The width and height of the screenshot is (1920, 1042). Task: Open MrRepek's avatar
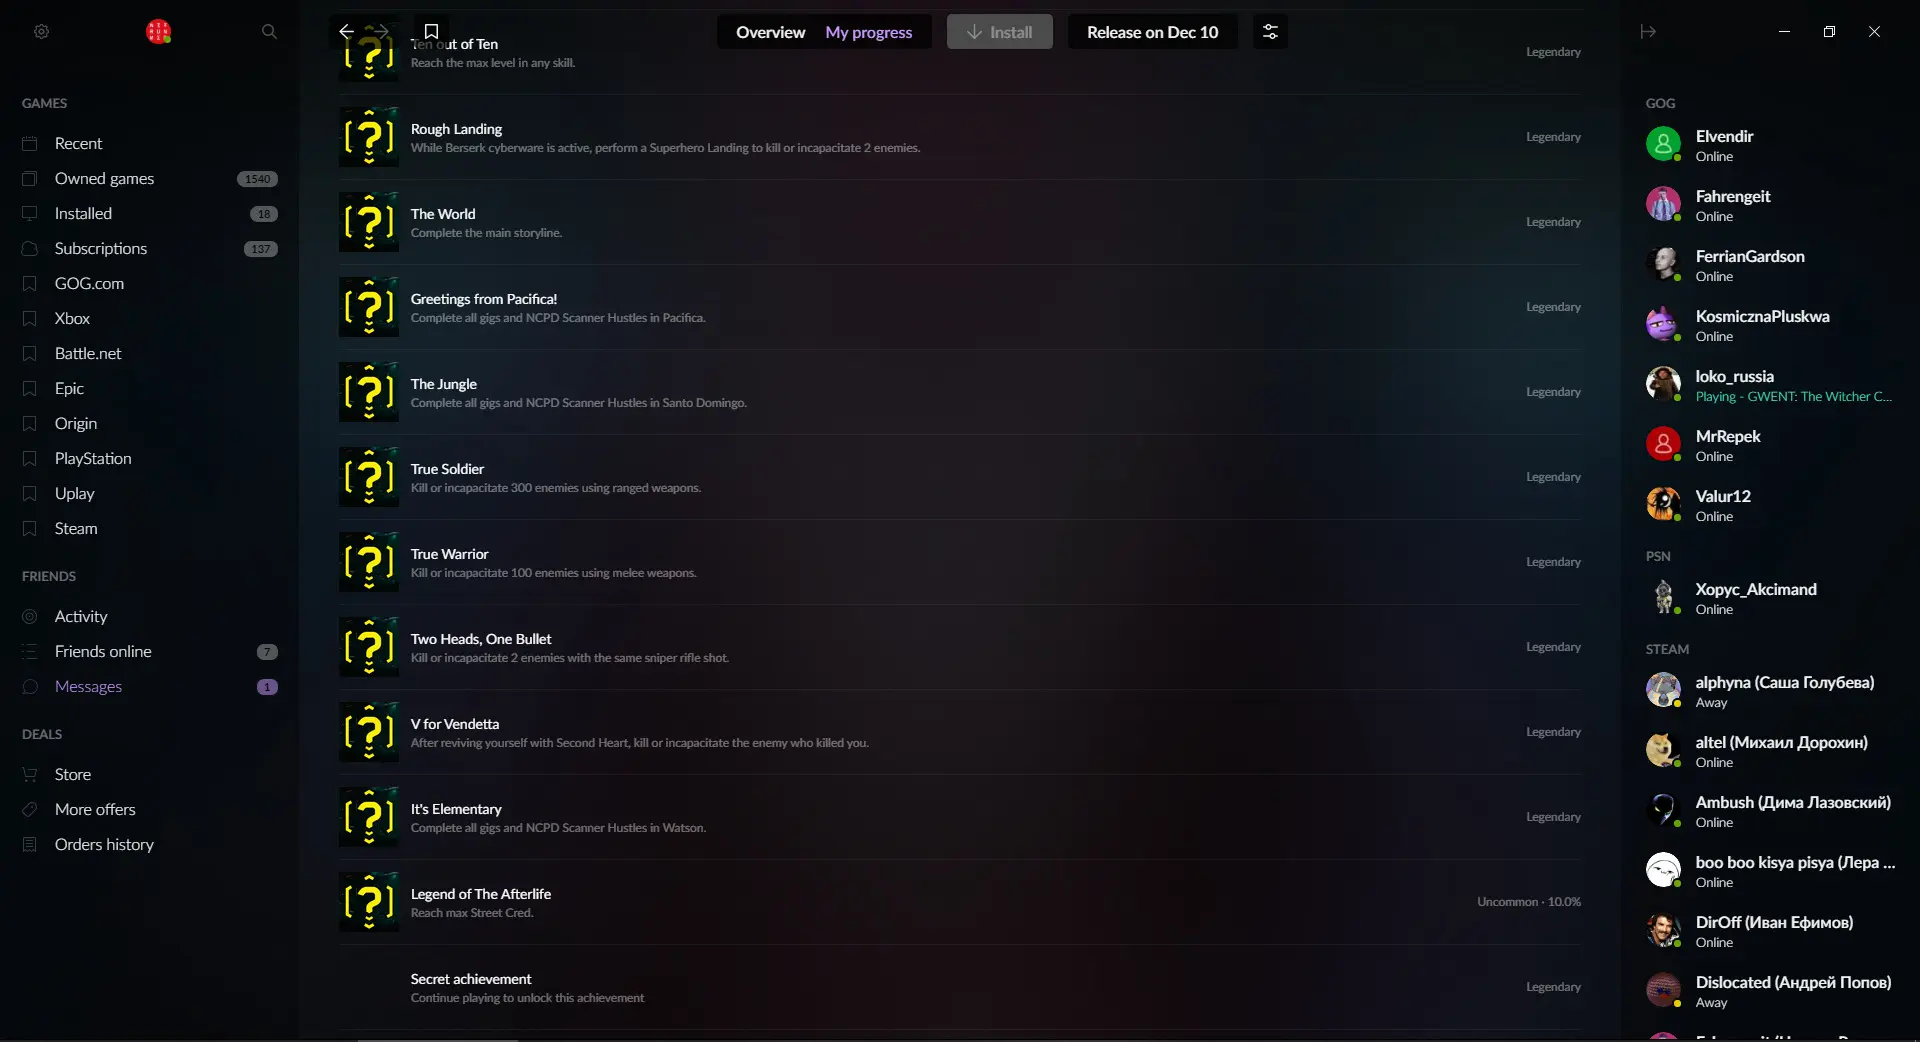[x=1664, y=444]
